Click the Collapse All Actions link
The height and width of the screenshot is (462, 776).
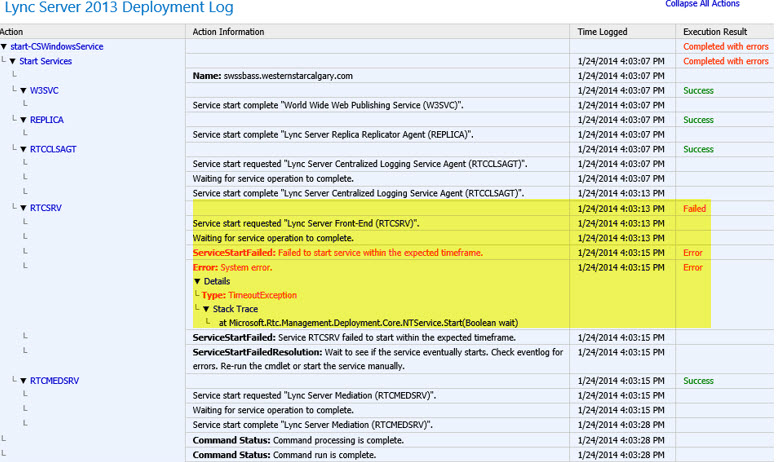point(702,4)
